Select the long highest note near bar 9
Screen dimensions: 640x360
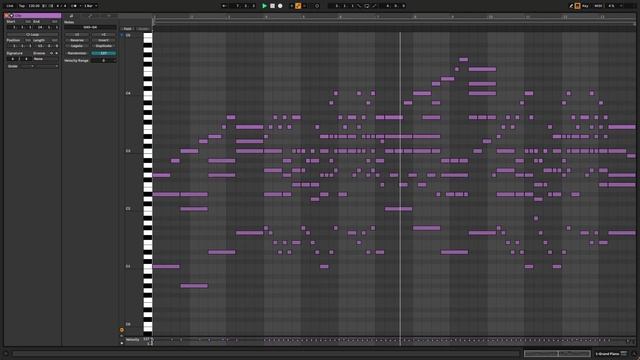(482, 69)
